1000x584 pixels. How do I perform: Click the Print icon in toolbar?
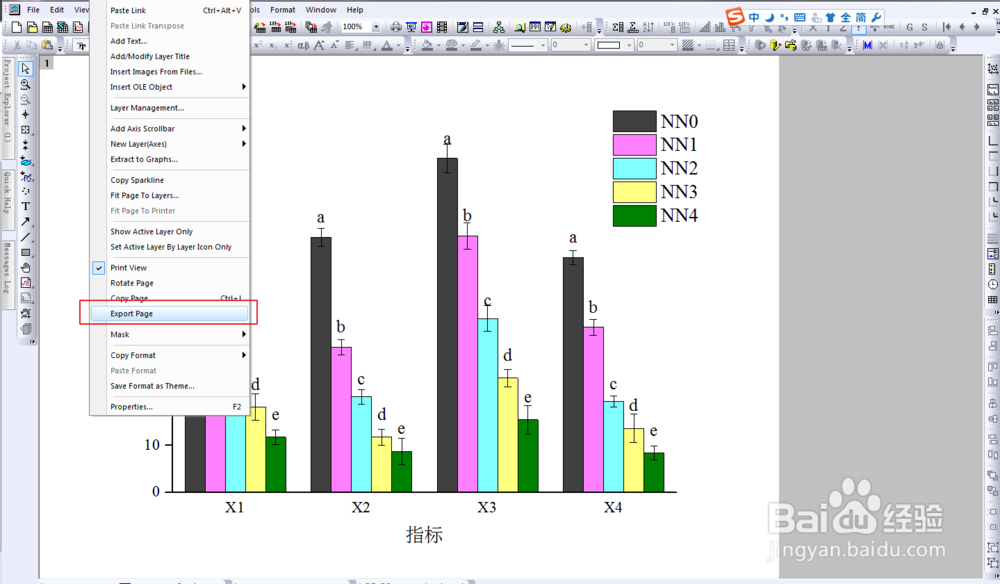(396, 27)
